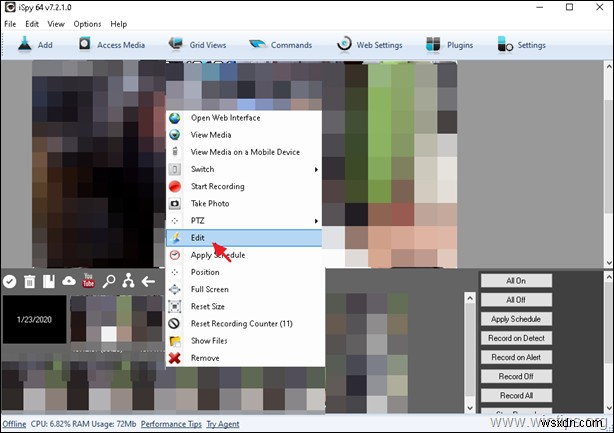Click the 1/23/2020 date thumbnail
This screenshot has height=433, width=614.
tap(34, 319)
